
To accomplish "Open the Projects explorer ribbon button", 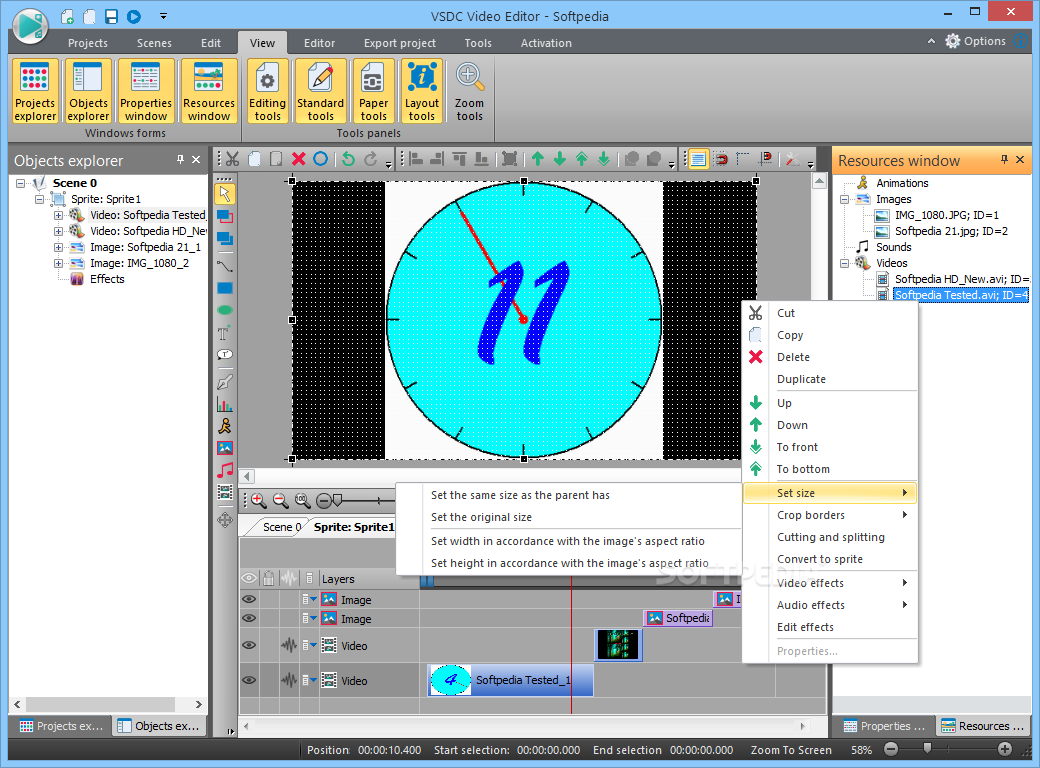I will tap(35, 91).
